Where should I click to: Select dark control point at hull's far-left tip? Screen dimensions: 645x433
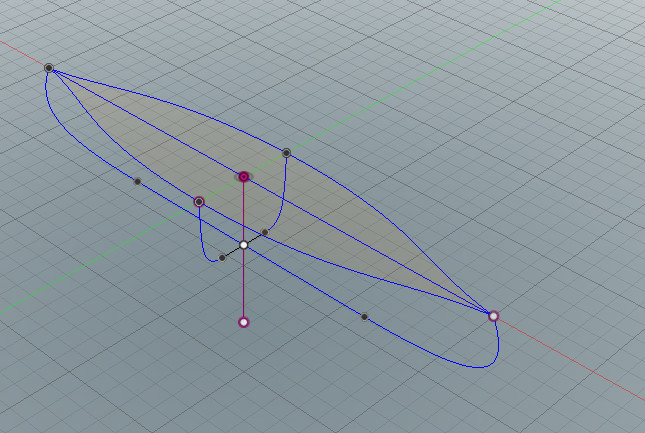click(x=49, y=68)
